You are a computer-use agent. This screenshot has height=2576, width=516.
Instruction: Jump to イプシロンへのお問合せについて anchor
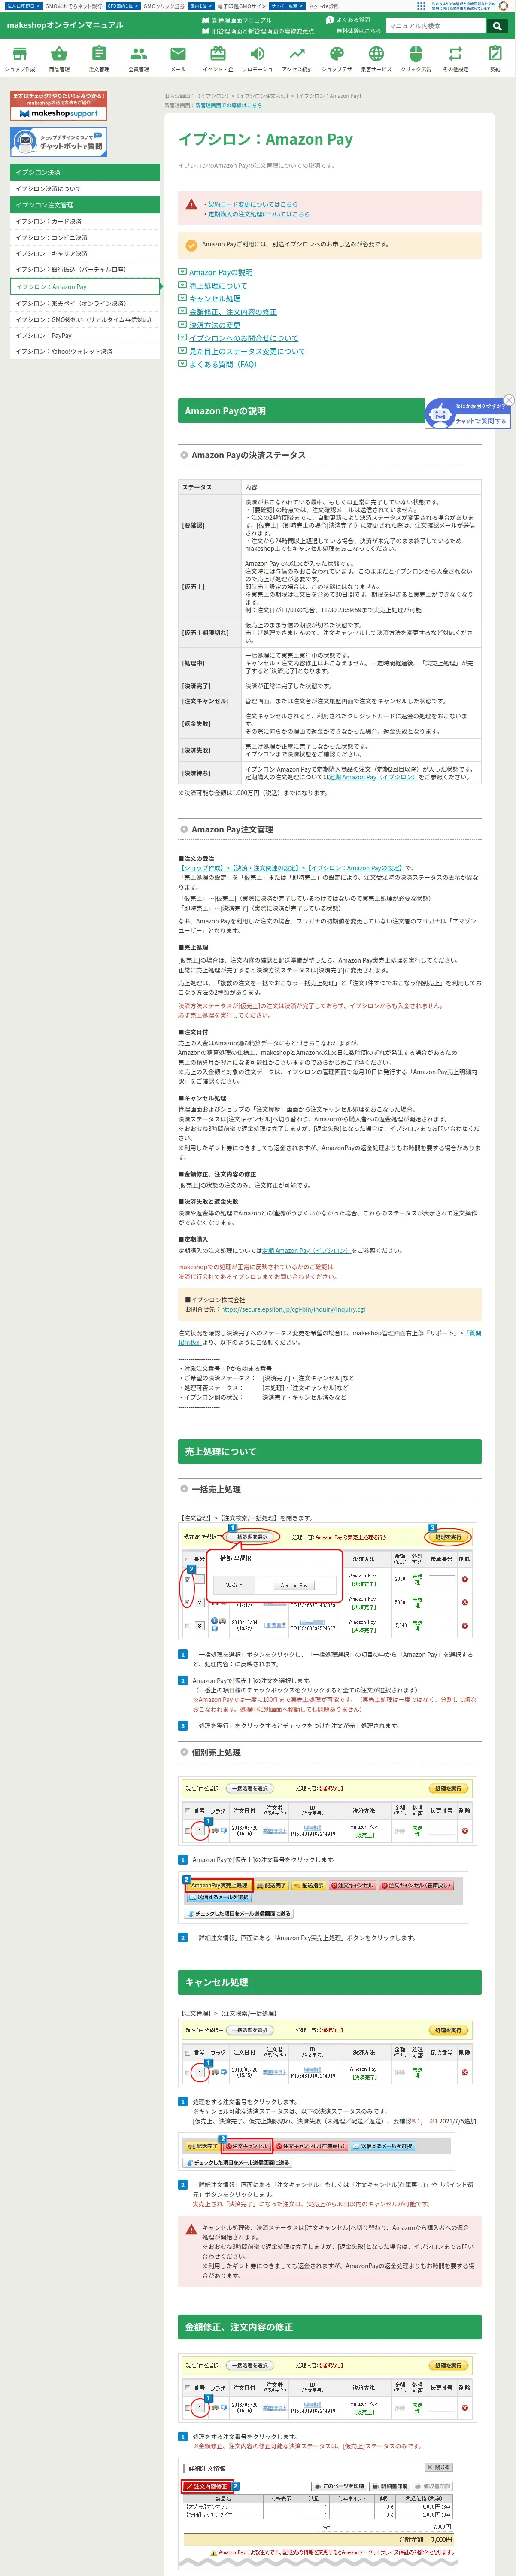coord(243,338)
